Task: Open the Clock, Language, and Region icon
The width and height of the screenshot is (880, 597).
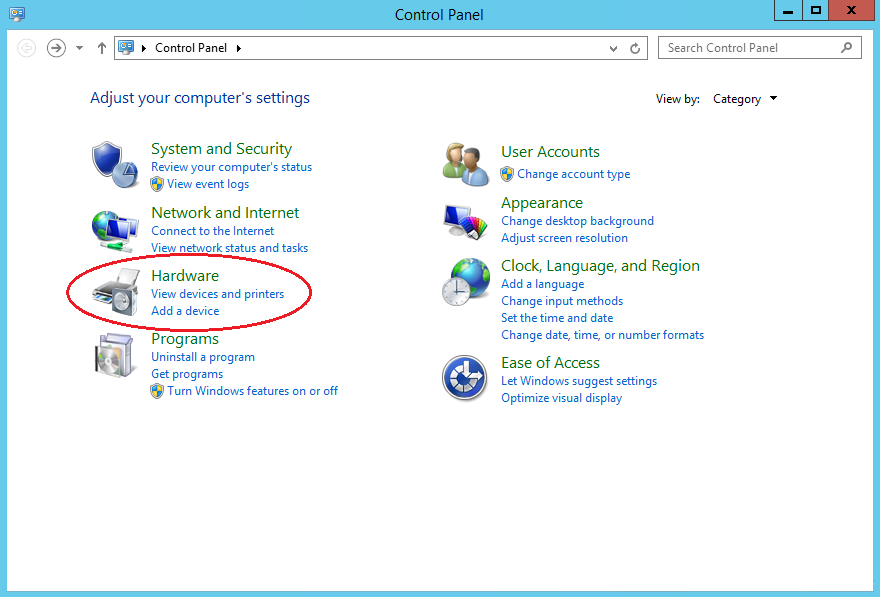Action: [464, 283]
